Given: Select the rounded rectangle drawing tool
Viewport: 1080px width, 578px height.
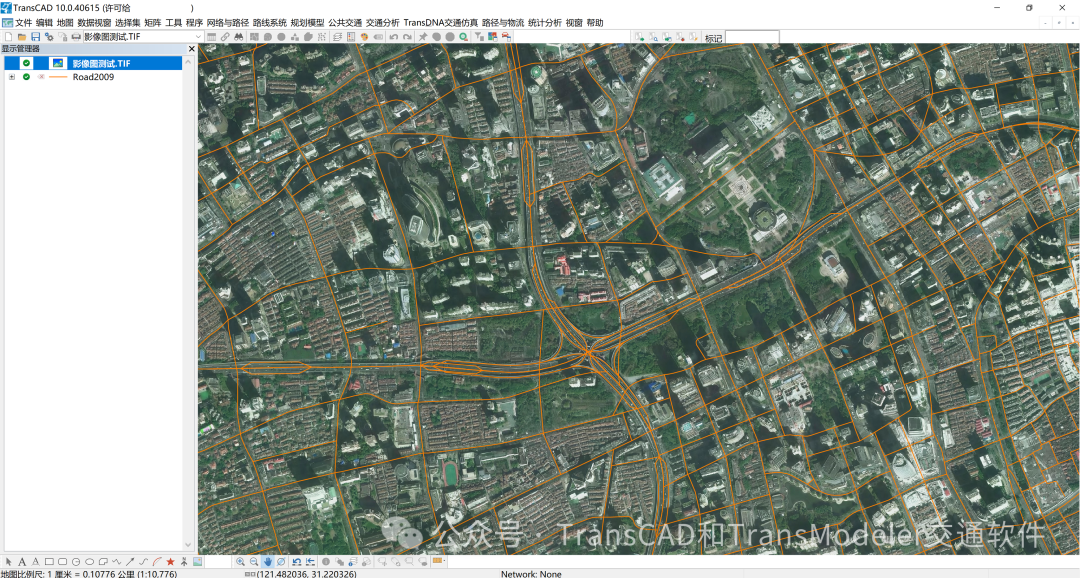Looking at the screenshot, I should click(63, 562).
